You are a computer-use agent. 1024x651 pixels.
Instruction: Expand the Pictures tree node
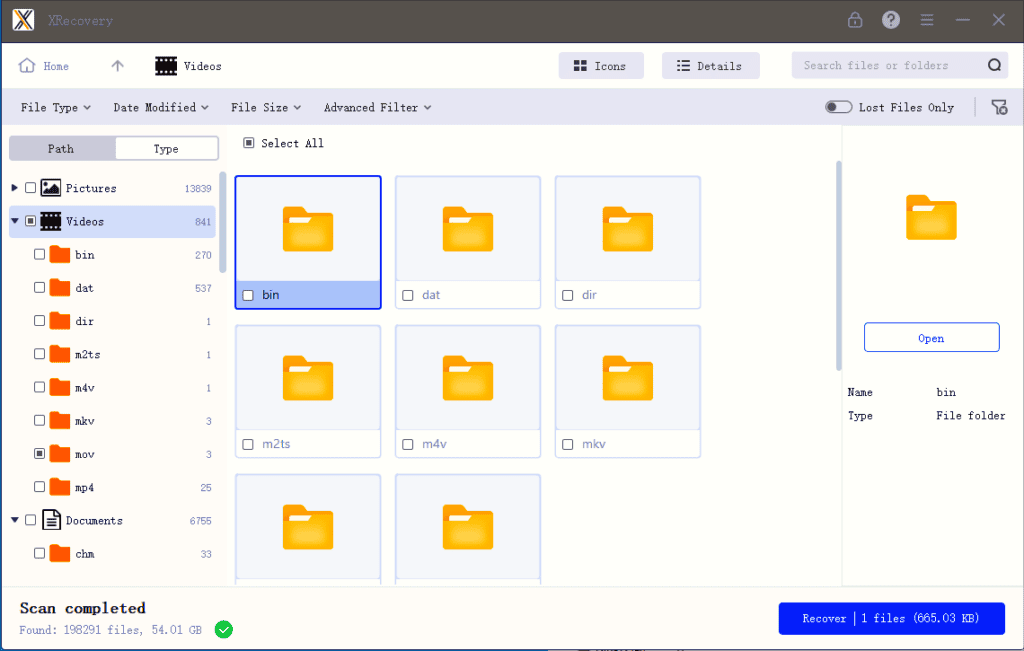click(x=15, y=188)
